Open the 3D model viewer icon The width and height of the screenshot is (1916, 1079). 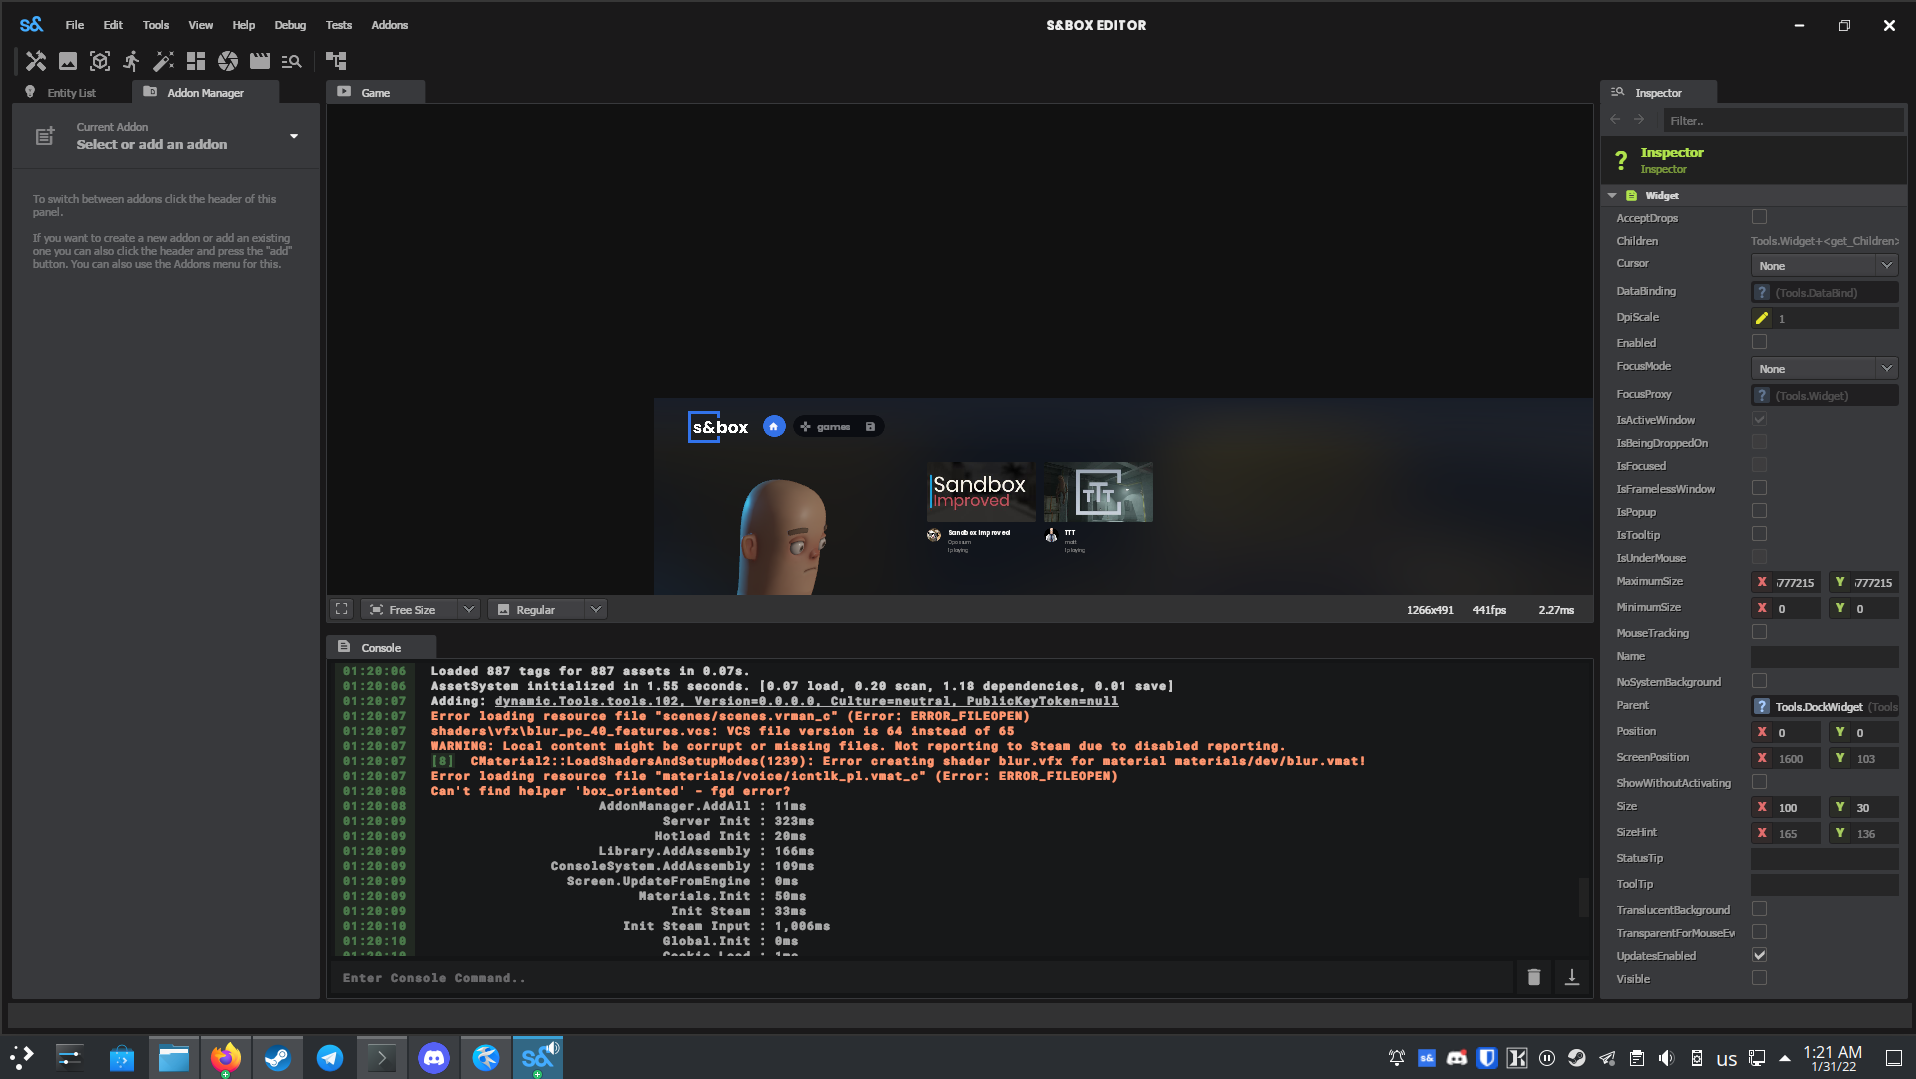click(100, 61)
